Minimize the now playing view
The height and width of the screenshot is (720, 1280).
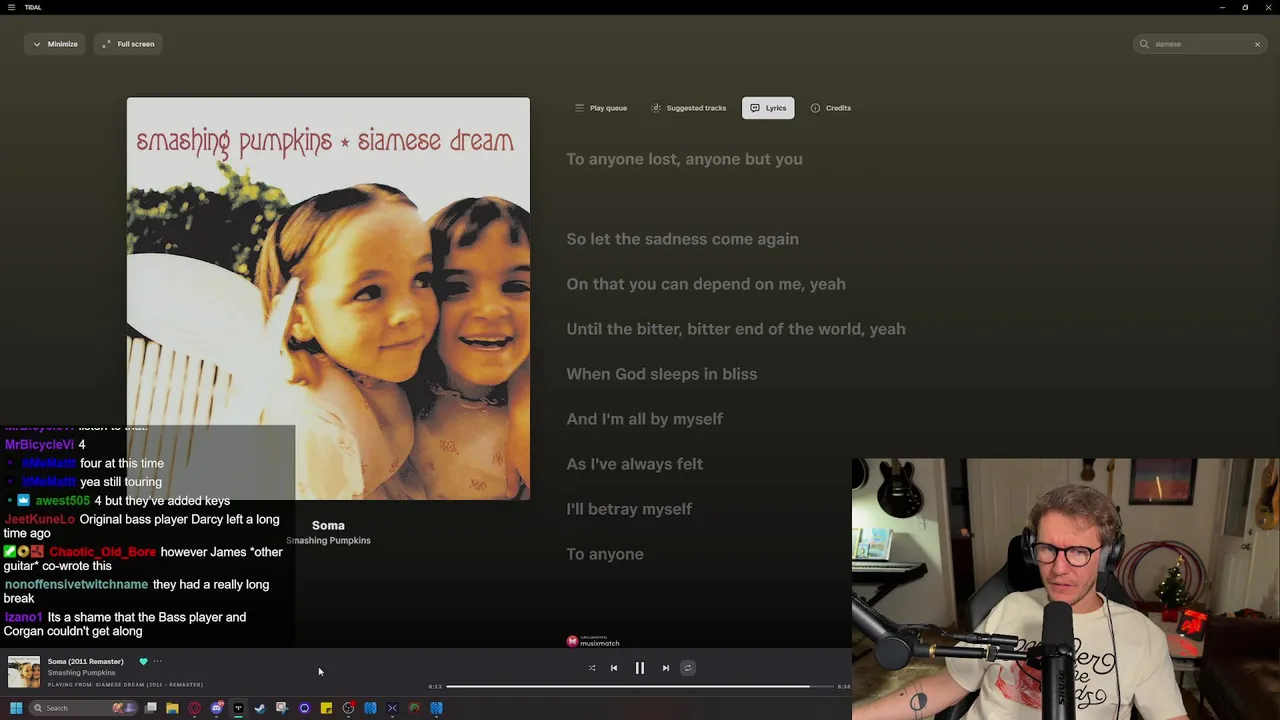(55, 44)
